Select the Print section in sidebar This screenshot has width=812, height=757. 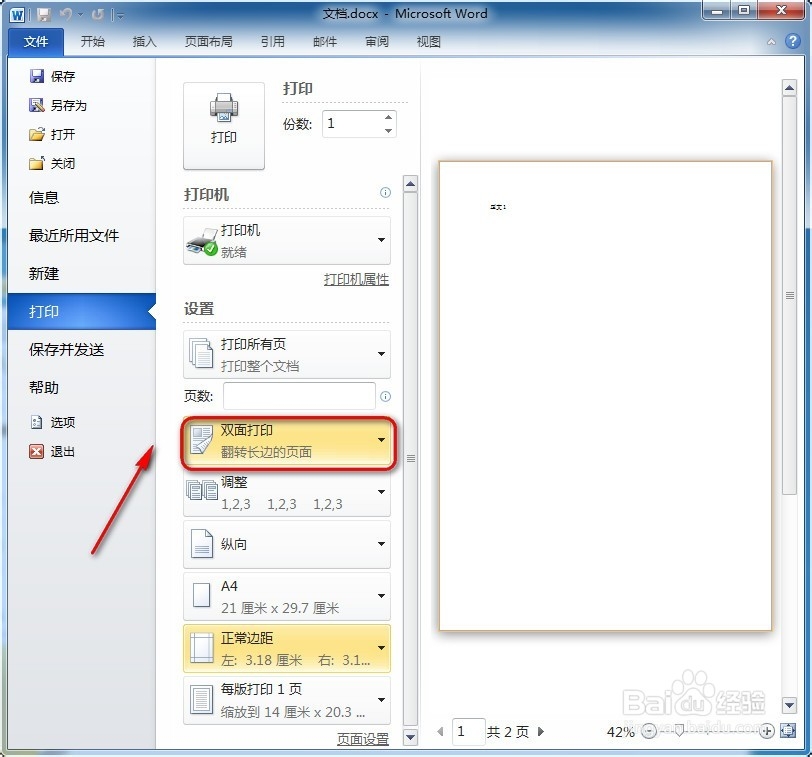pos(81,311)
